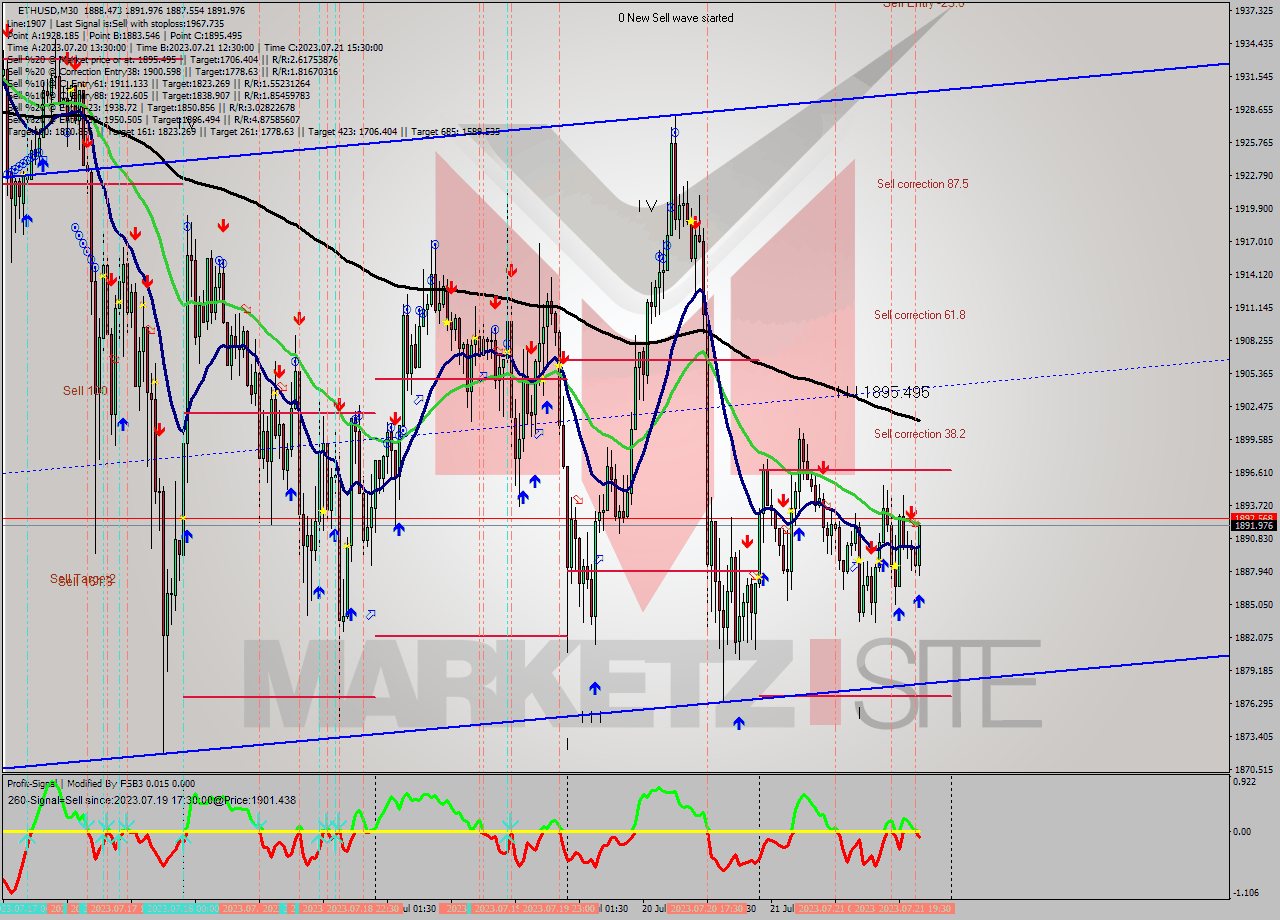Viewport: 1280px width, 920px height.
Task: Click the 'I I I 1895.496' wave label
Action: (882, 393)
